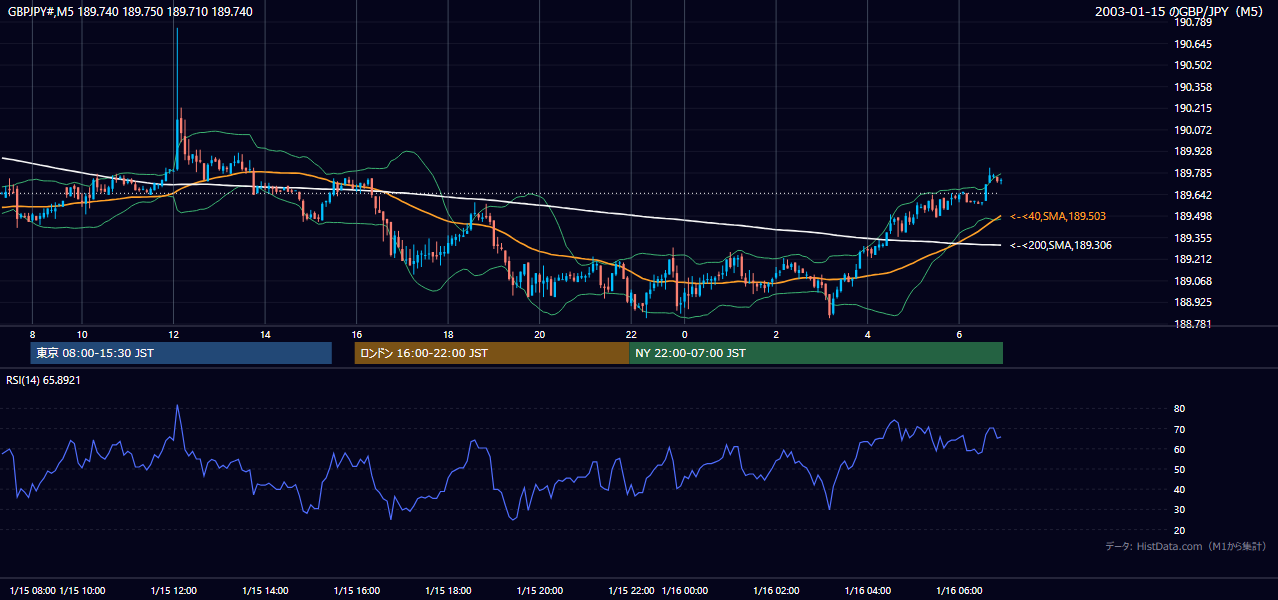Click price axis label 189.928

point(1194,151)
